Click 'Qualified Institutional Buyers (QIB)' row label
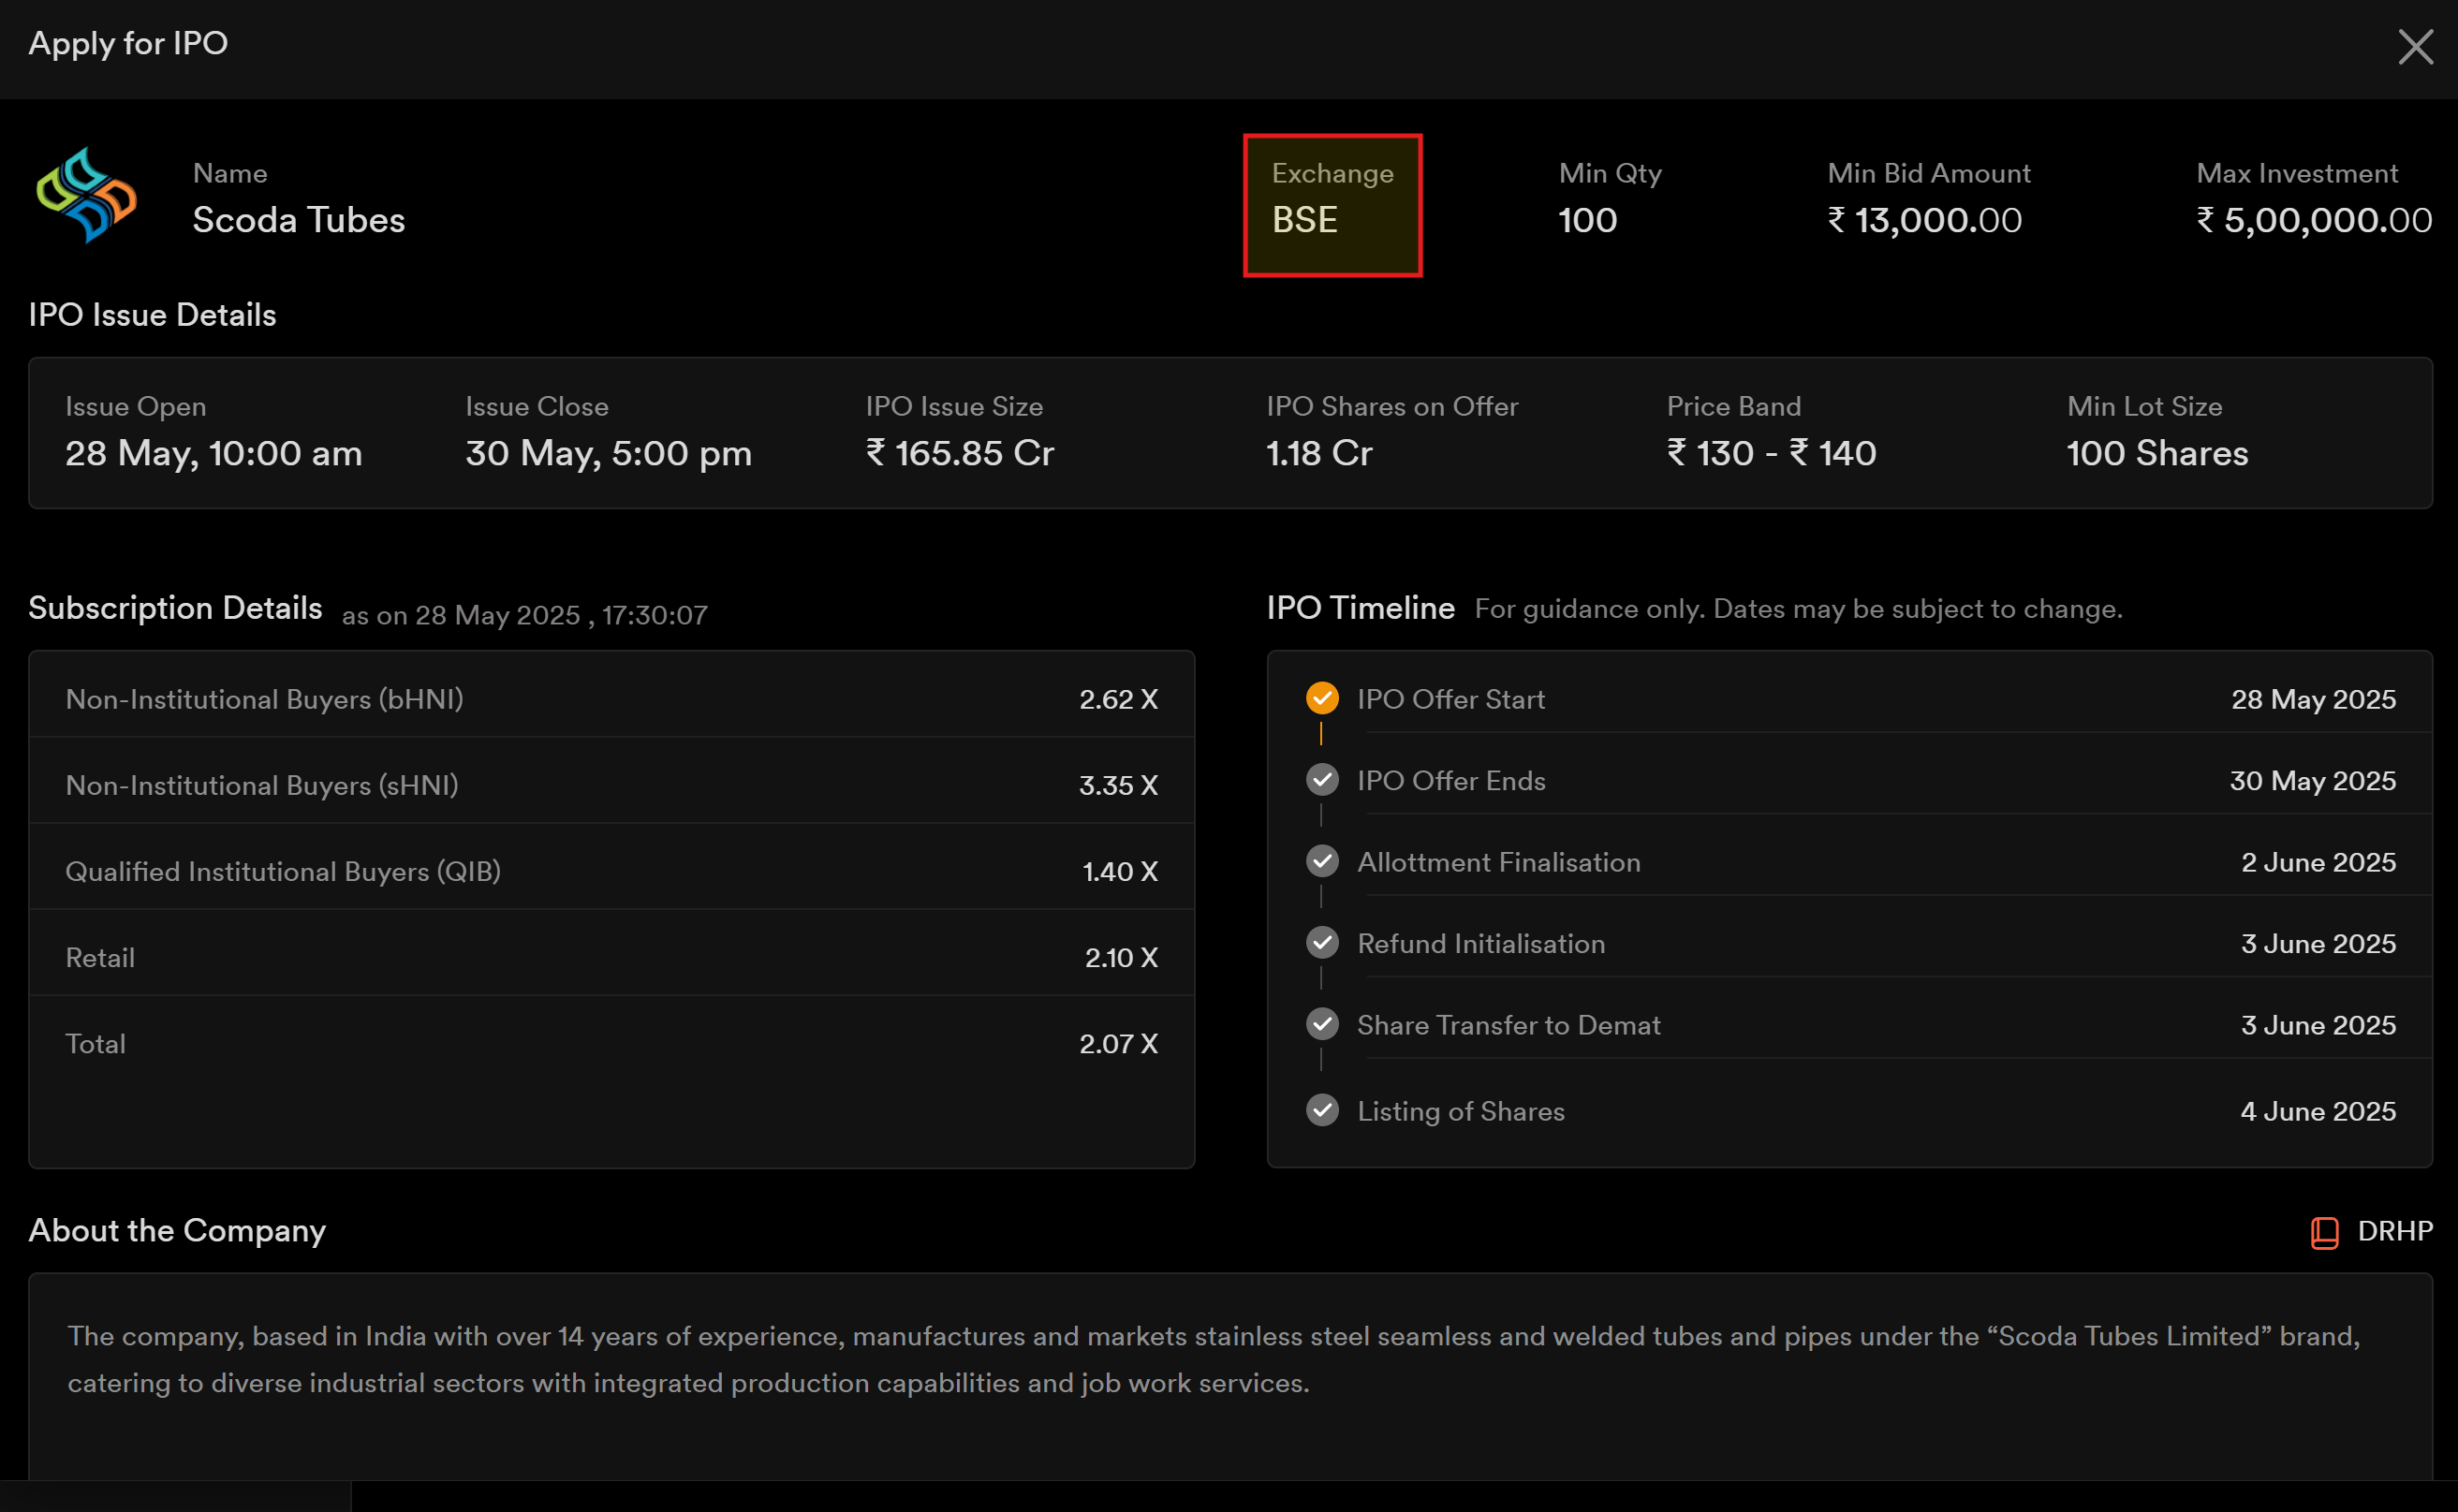Screen dimensions: 2458x1512 (x=283, y=871)
